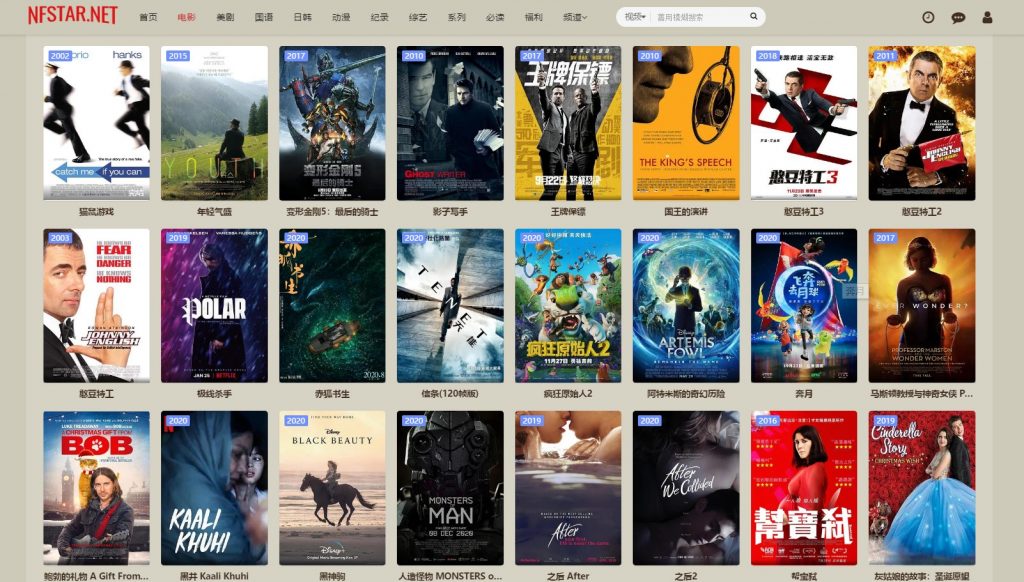Open the 福利 nav item
This screenshot has height=582, width=1024.
(x=534, y=17)
